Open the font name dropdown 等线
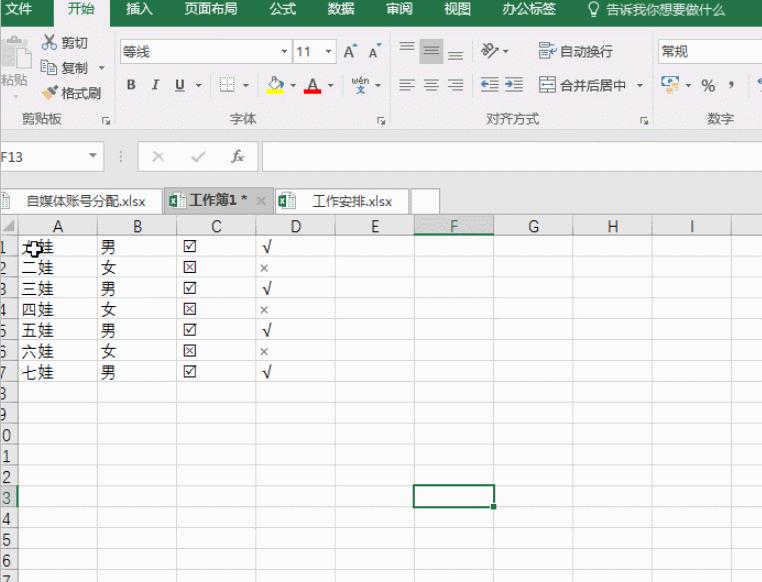 (284, 51)
